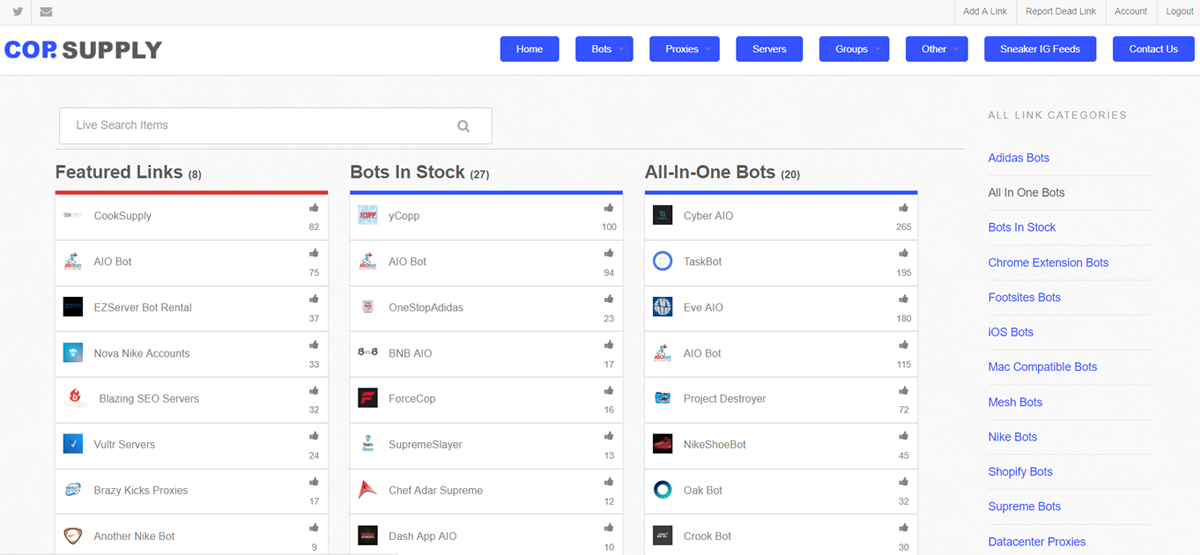Open iOS Bots category
The width and height of the screenshot is (1200, 555).
(1010, 332)
